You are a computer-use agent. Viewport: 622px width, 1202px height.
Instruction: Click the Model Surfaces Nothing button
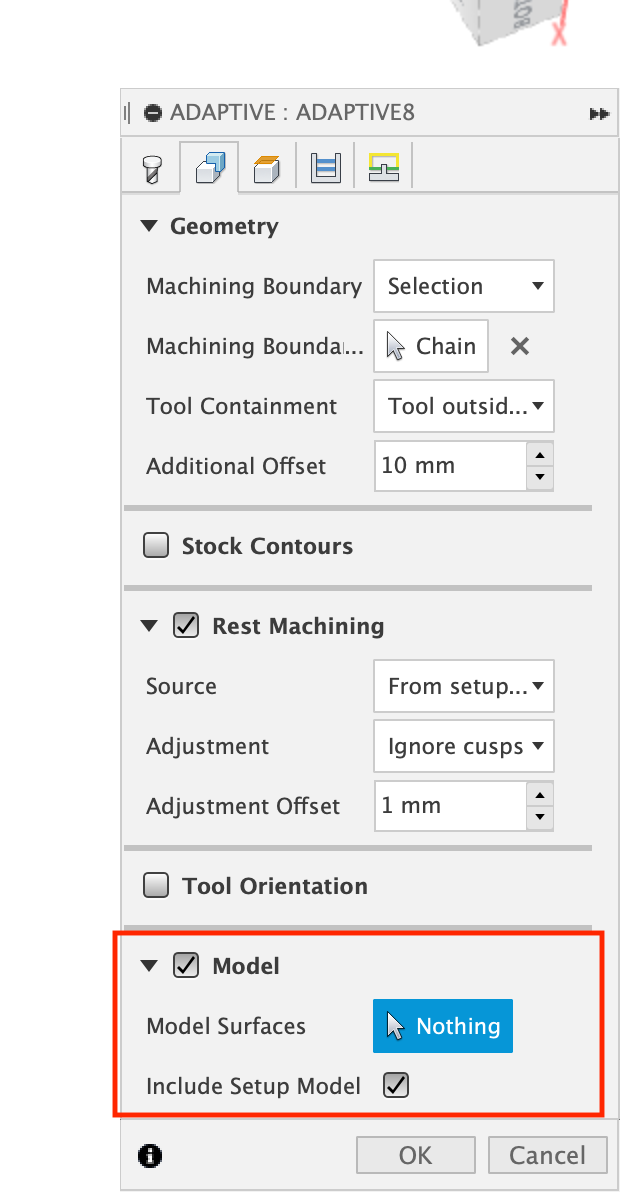pos(443,1026)
